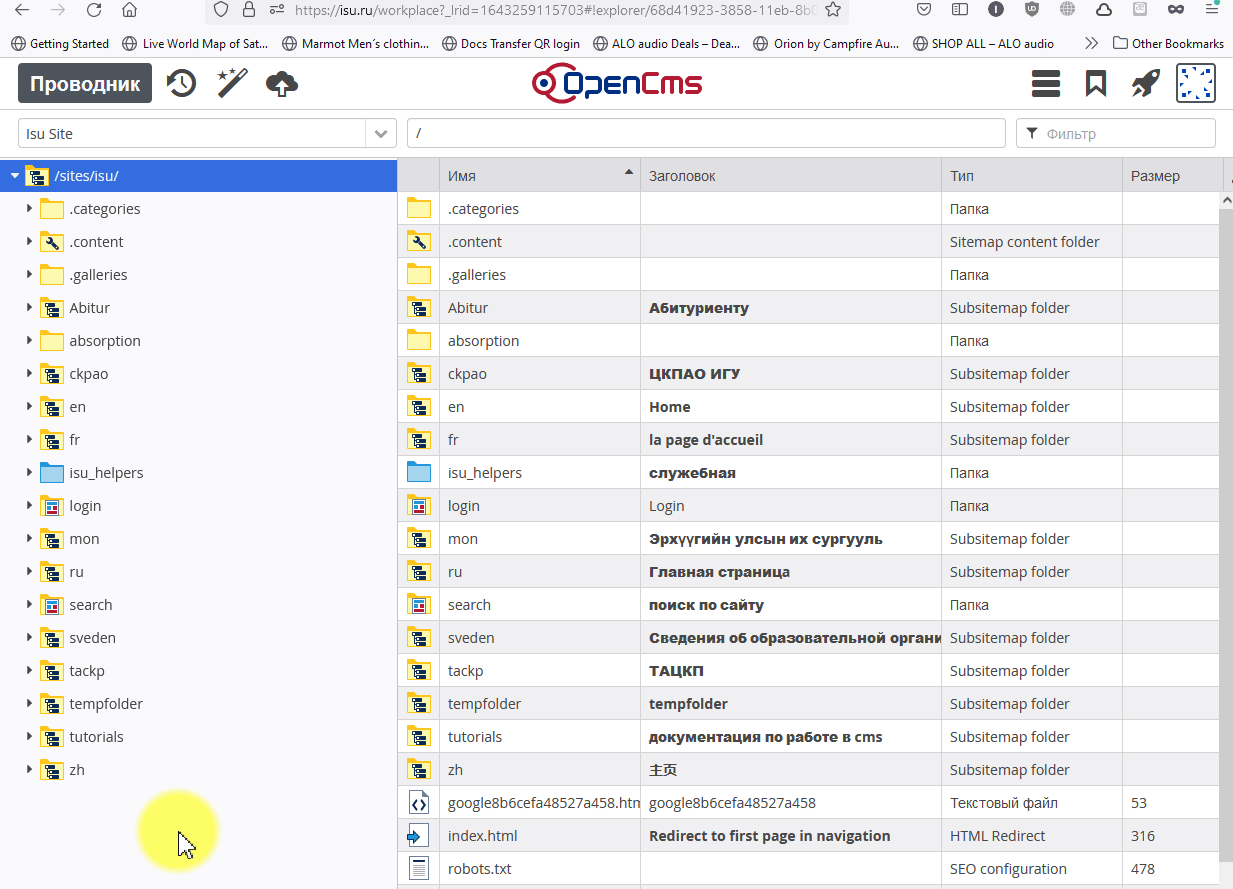Click the robots.txt file icon in list
Viewport: 1233px width, 889px height.
418,869
